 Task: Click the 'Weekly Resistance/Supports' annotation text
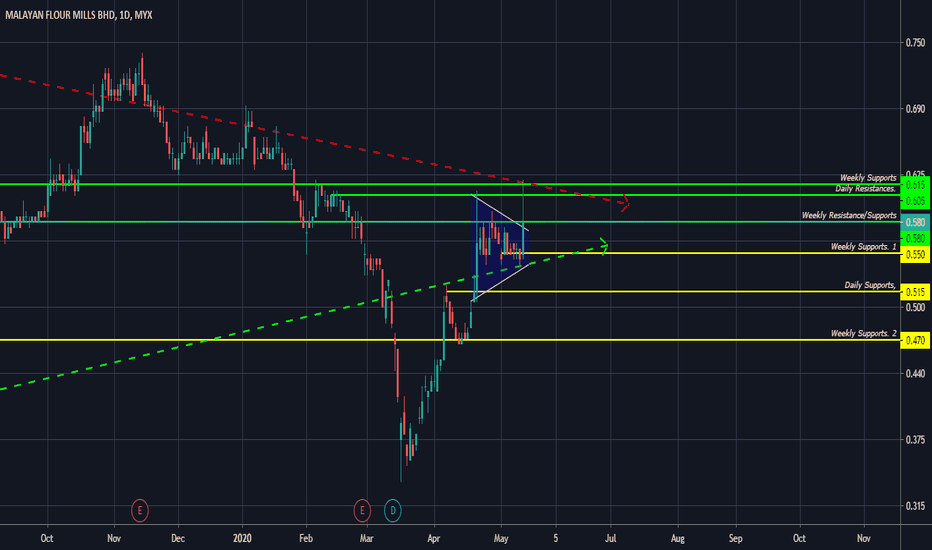(x=849, y=215)
